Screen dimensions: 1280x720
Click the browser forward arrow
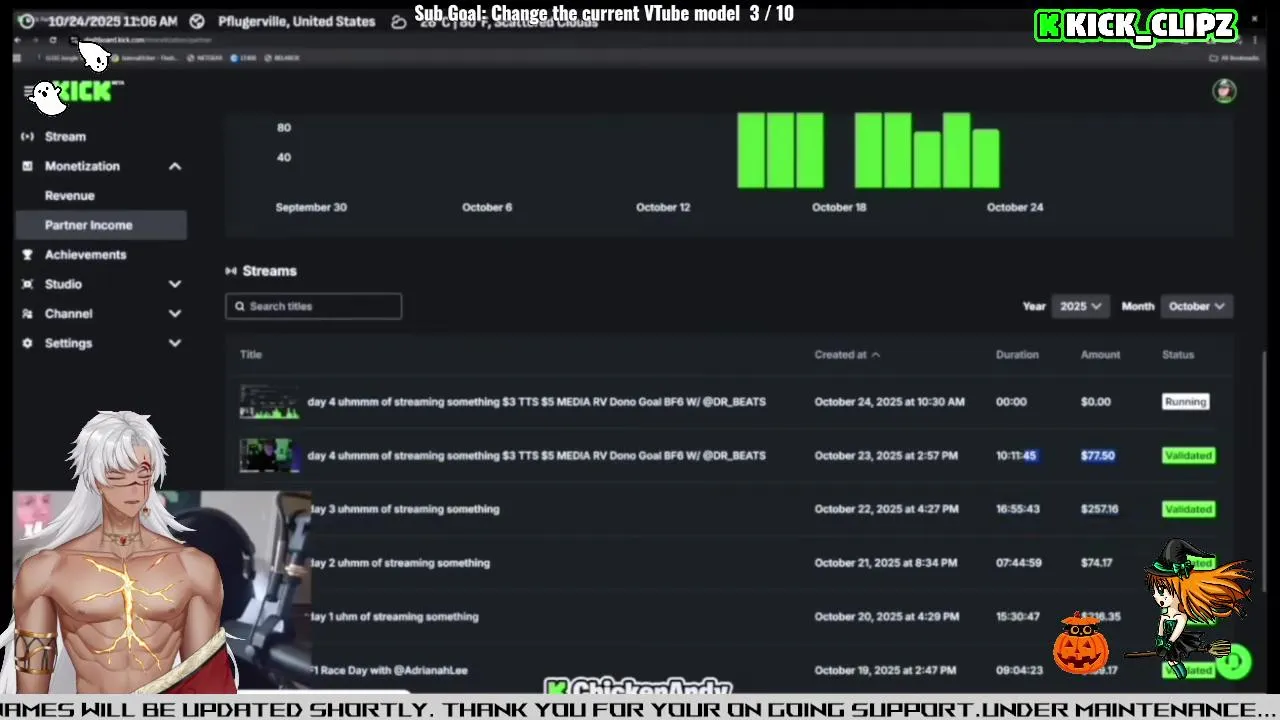36,40
